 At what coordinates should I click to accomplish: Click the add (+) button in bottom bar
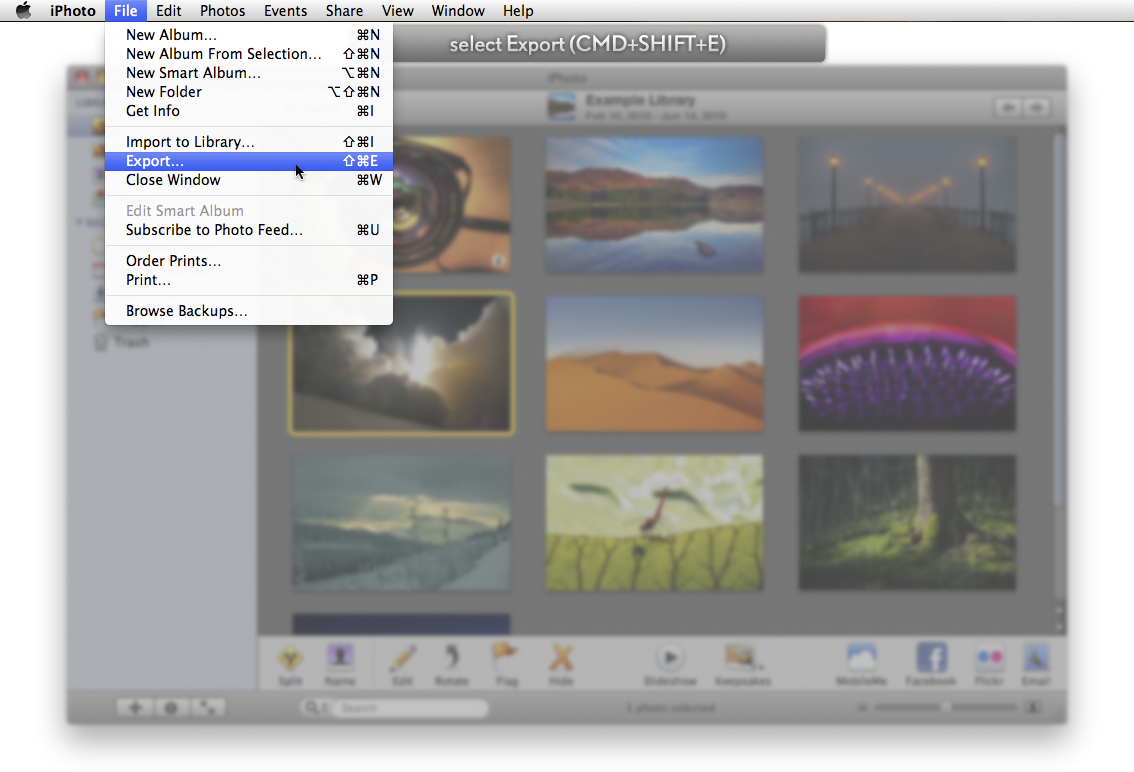(x=135, y=708)
